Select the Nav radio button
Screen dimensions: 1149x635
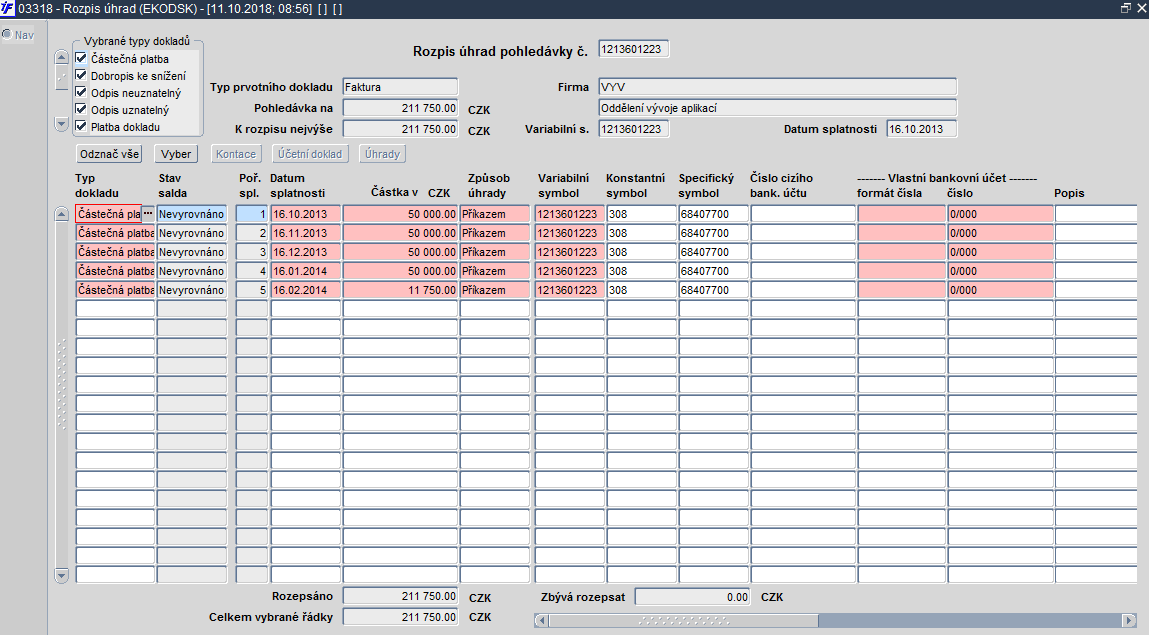pos(7,34)
